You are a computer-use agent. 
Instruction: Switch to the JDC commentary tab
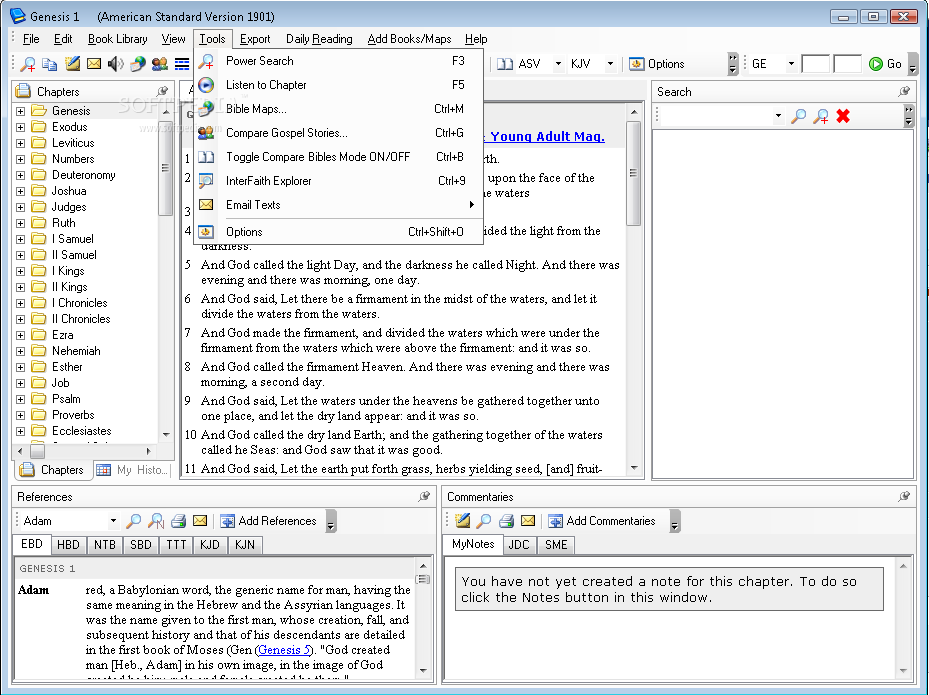pyautogui.click(x=519, y=545)
